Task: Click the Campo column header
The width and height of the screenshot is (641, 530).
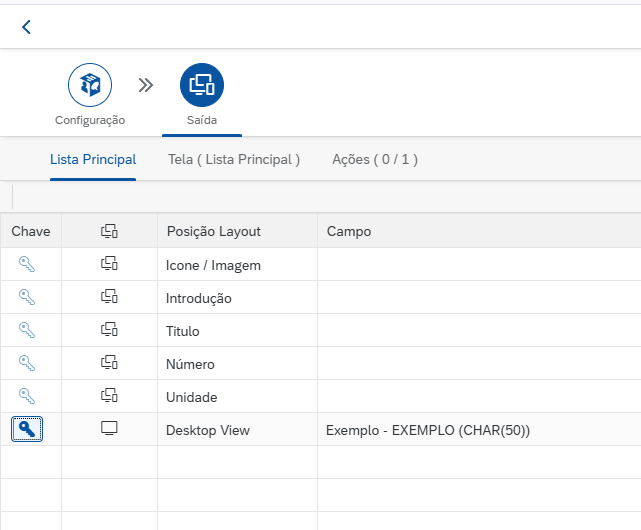Action: [479, 231]
